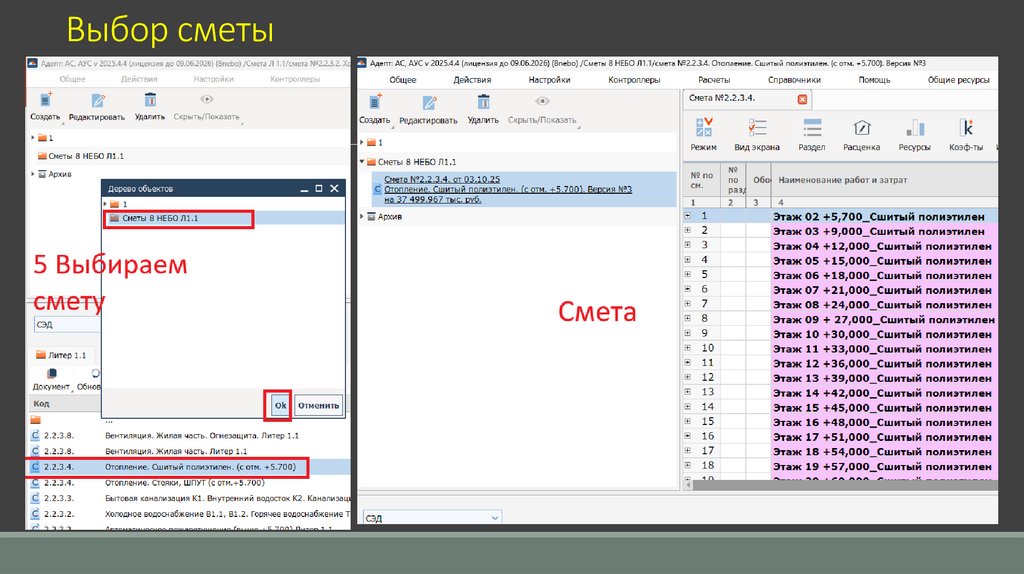1024x574 pixels.
Task: Select row Этаж 09 + 27,000_Сшитый полиэтилен
Action: [884, 319]
